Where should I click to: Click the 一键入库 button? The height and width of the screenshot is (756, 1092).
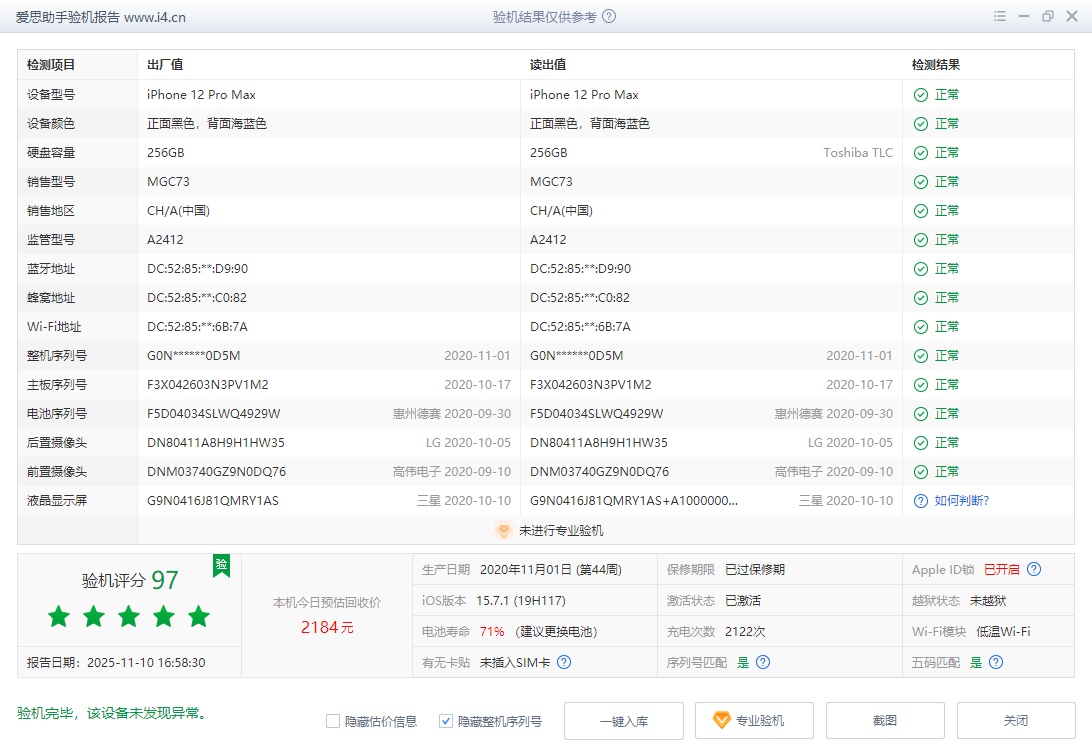[623, 721]
